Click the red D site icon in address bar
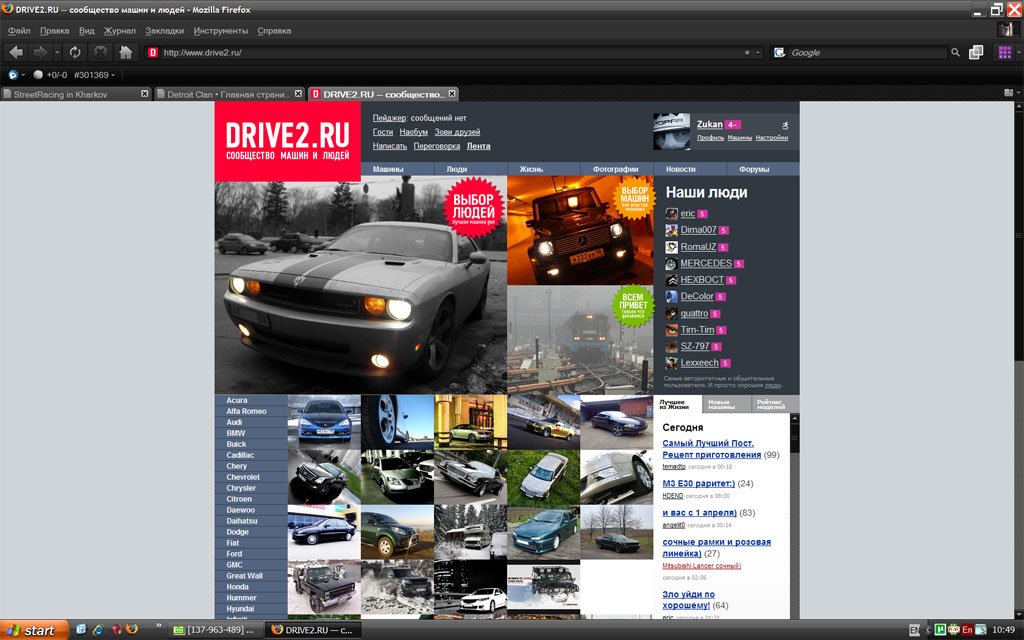This screenshot has width=1024, height=640. 153,52
